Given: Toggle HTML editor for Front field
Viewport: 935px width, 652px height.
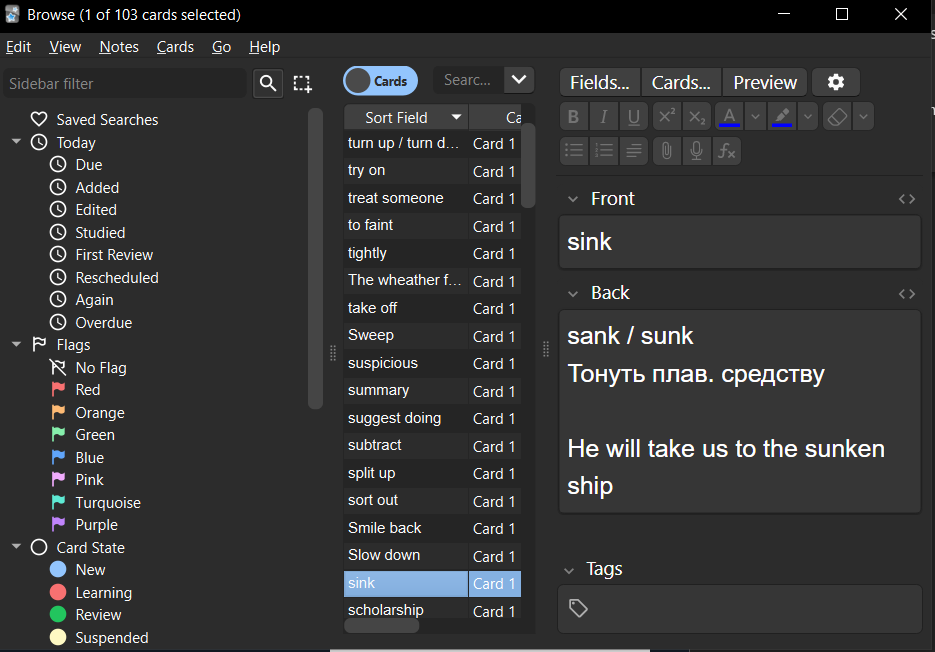Looking at the screenshot, I should tap(907, 199).
